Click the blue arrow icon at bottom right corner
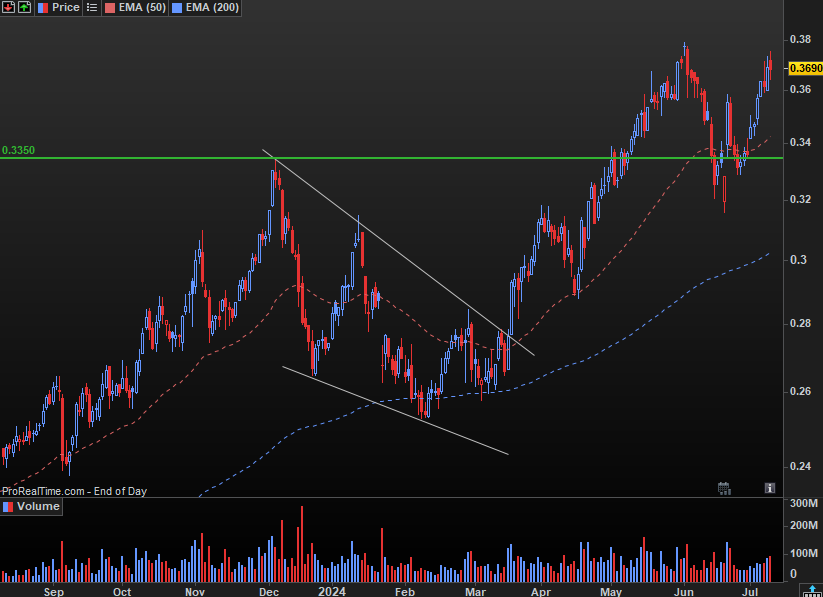Viewport: 823px width, 597px height. (x=811, y=590)
